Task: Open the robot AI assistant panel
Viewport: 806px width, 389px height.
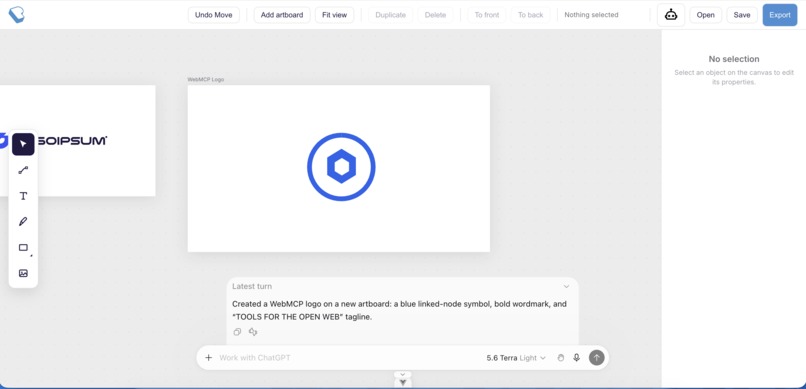Action: click(671, 15)
